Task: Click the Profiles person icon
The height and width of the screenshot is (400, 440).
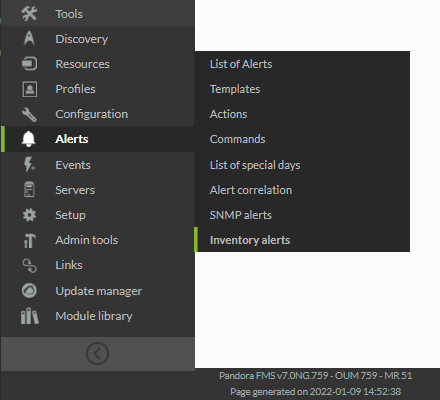Action: coord(29,89)
